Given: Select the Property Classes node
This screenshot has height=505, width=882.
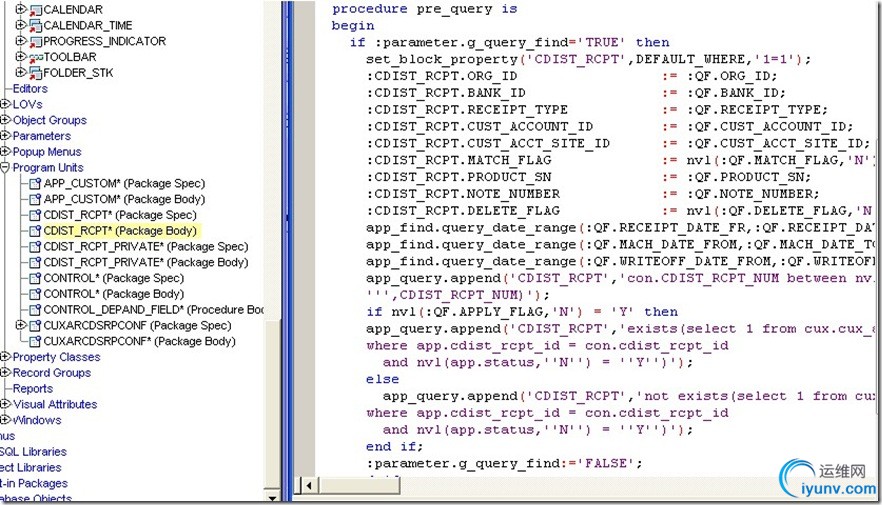Looking at the screenshot, I should tap(56, 357).
